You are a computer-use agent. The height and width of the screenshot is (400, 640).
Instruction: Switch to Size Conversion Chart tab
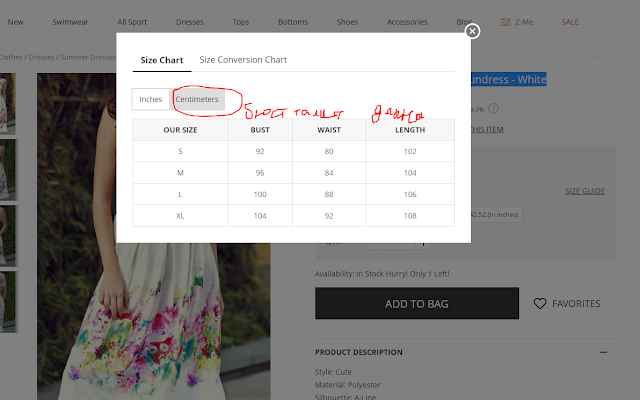pos(243,60)
